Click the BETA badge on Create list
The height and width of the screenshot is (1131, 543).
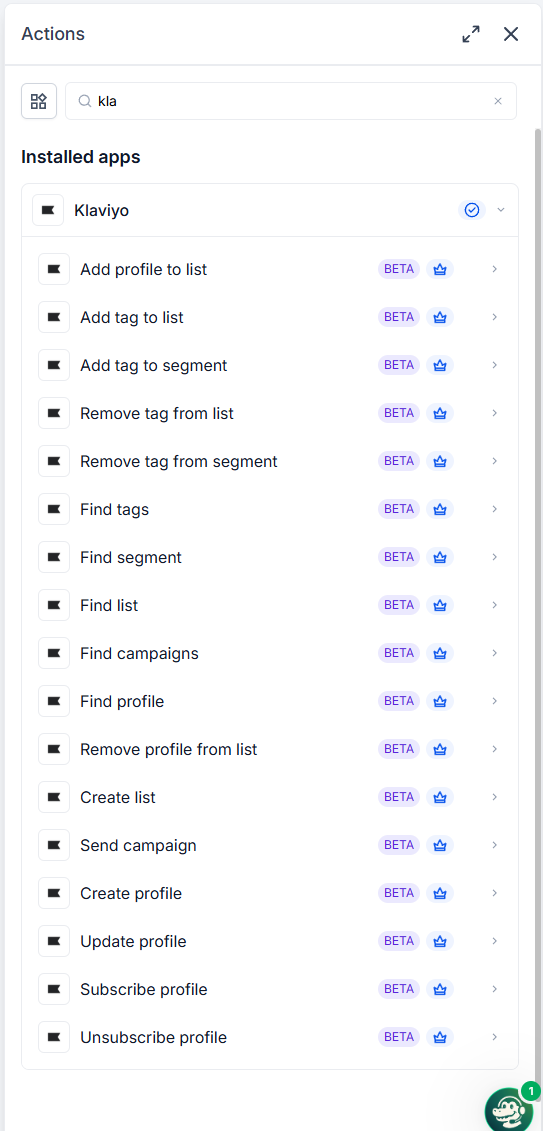tap(399, 797)
